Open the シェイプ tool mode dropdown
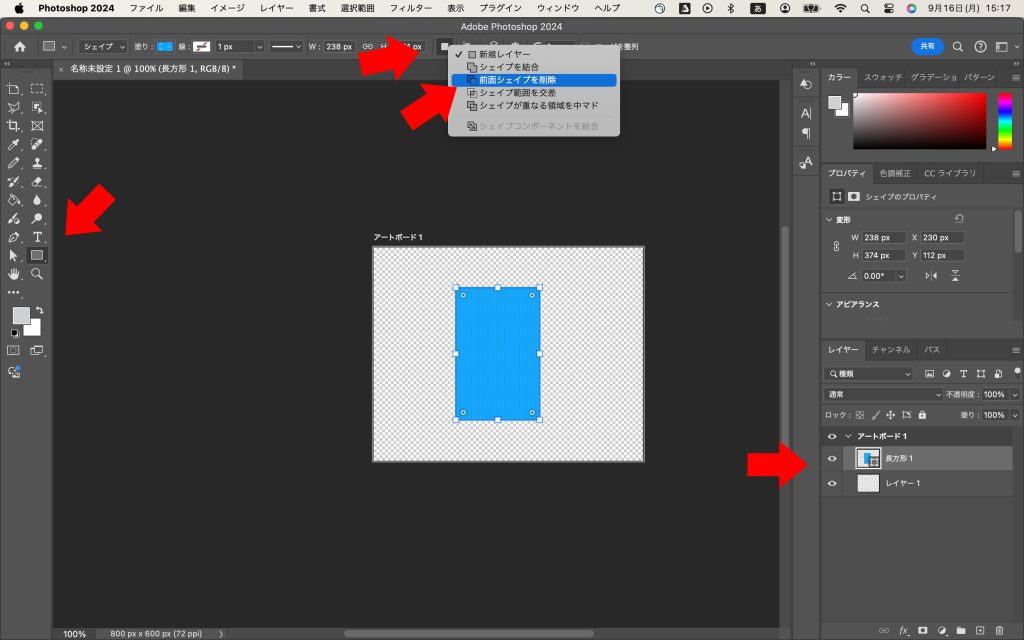Screen dimensions: 1024x640 coord(104,46)
